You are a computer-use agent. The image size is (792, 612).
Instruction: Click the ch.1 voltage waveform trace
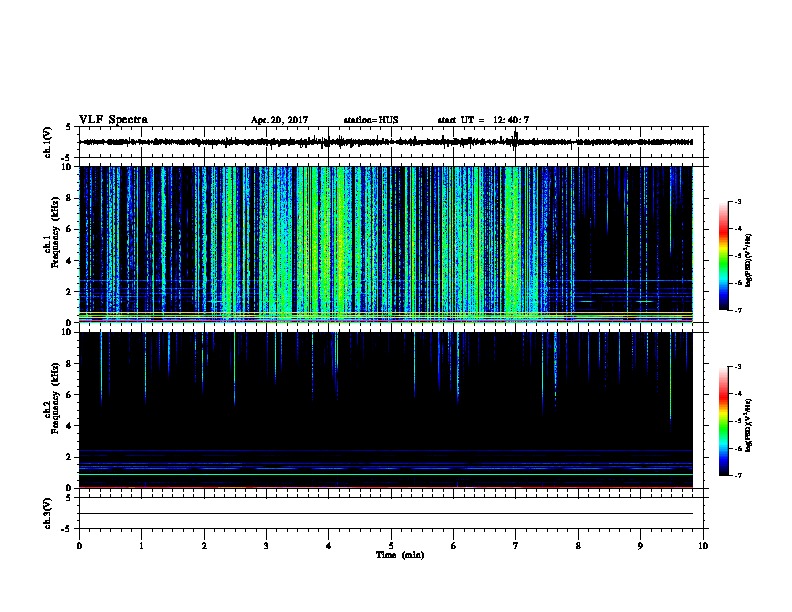tap(386, 142)
